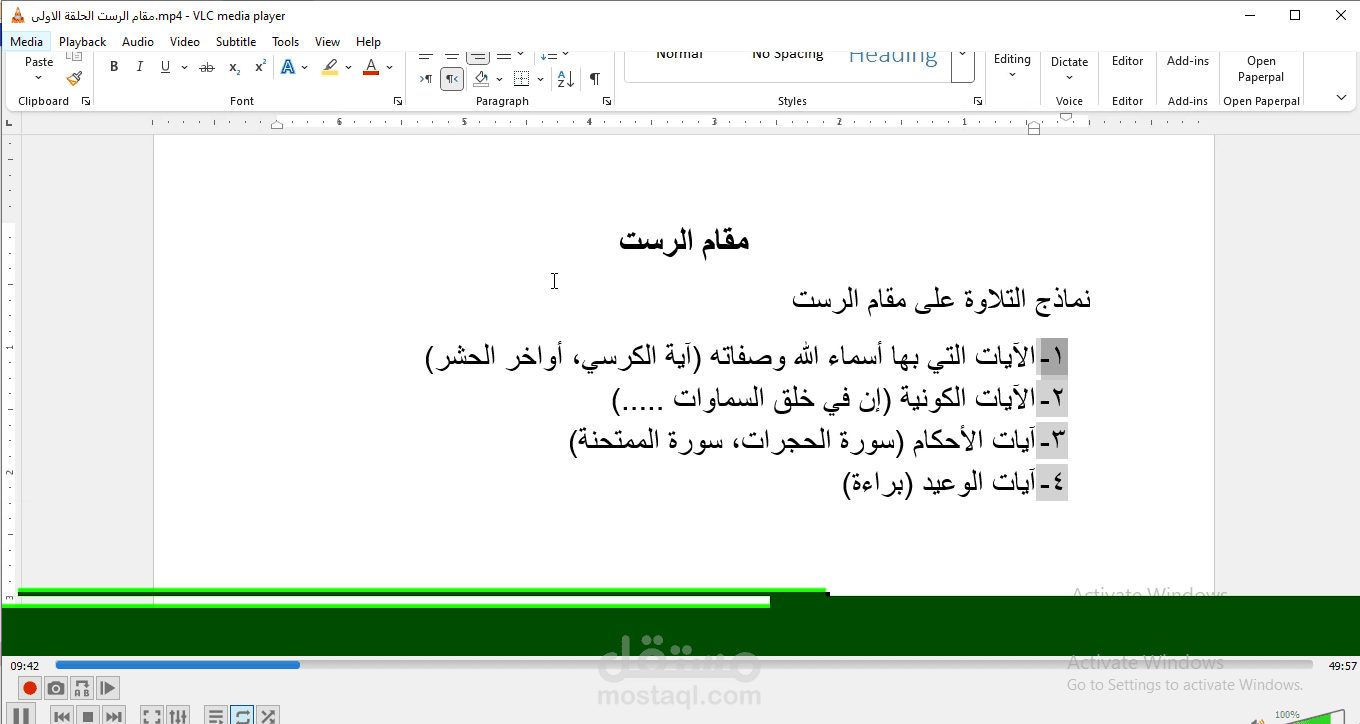Screen dimensions: 1360x724
Task: Open the Editing dropdown
Action: pos(1012,67)
